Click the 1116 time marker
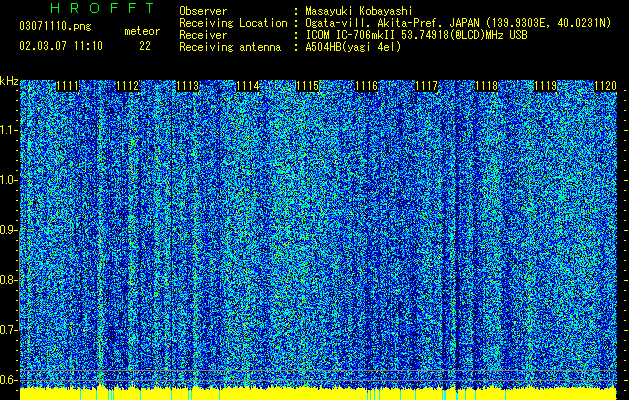Screen dimensions: 629x400 [x=367, y=86]
